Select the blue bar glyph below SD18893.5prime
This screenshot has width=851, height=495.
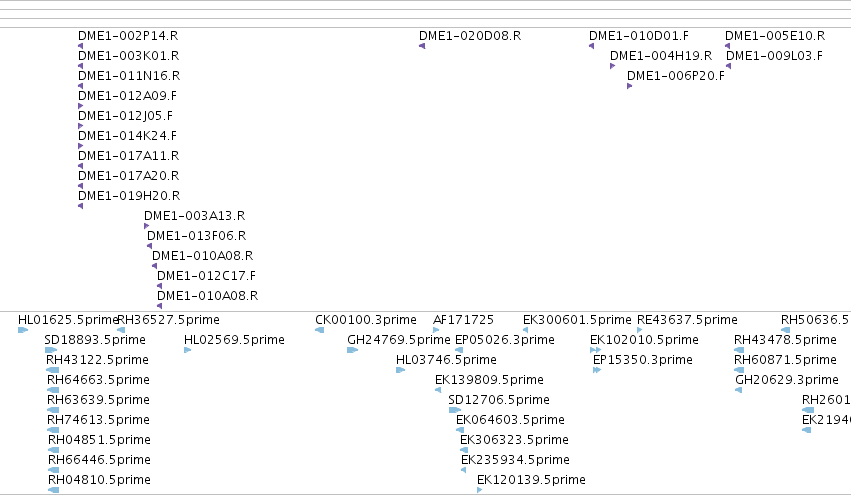click(x=50, y=350)
